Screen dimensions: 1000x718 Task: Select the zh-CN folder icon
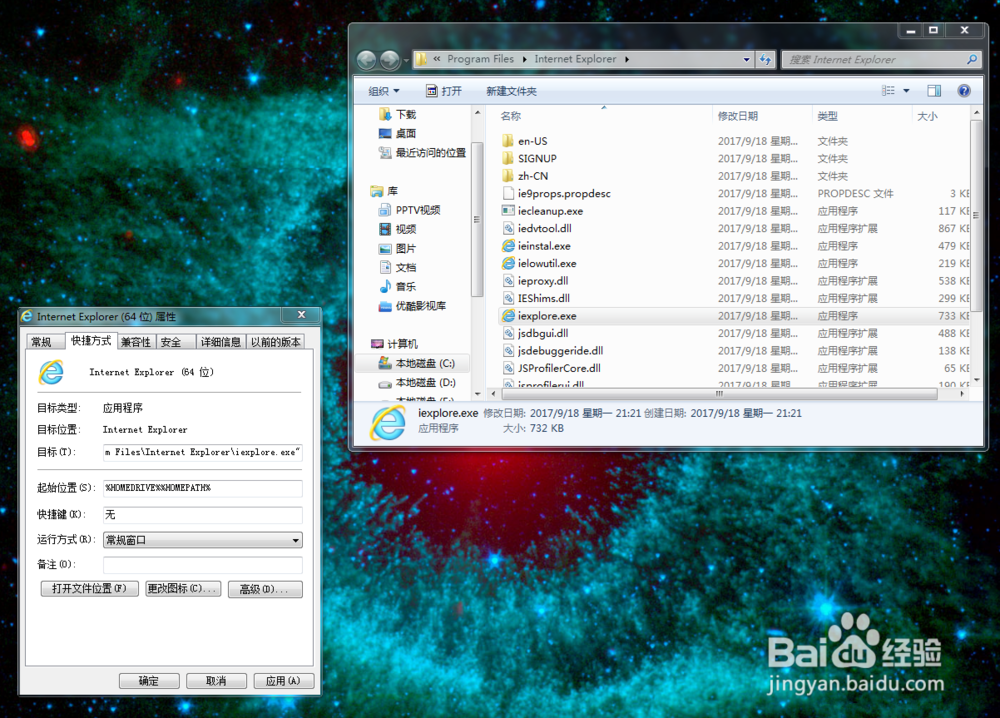coord(508,175)
